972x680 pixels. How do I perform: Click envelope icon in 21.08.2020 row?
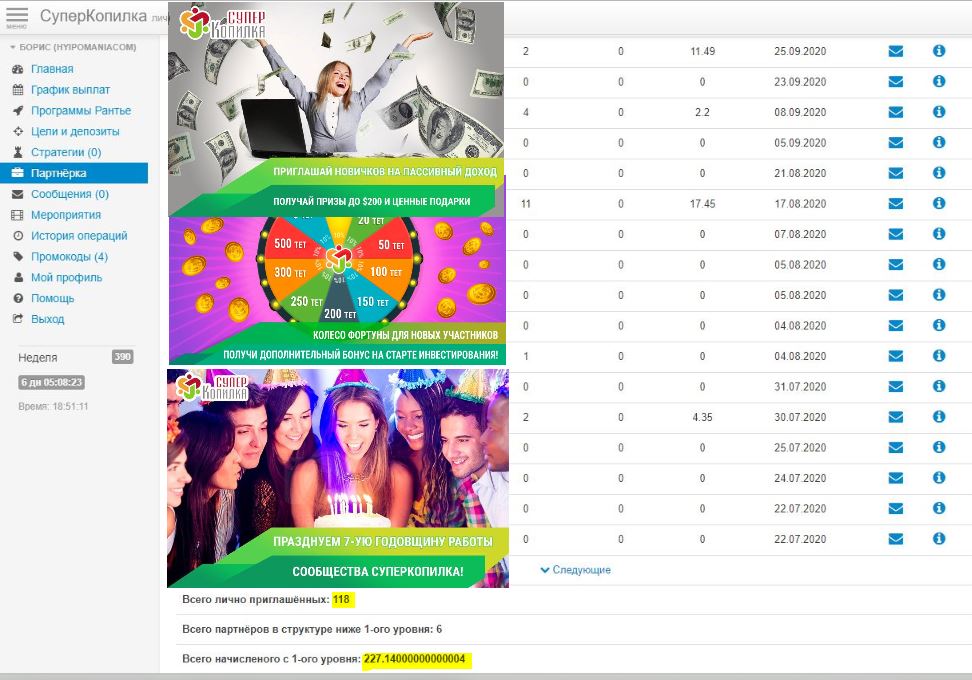895,173
